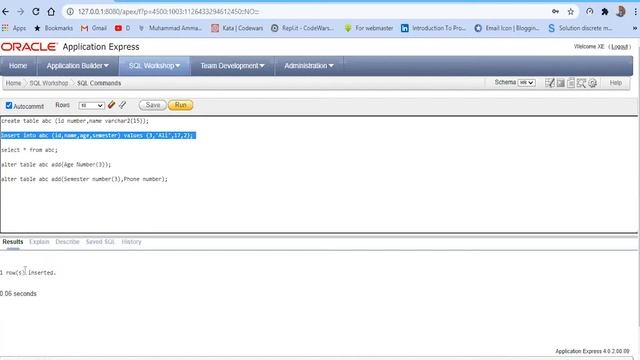The height and width of the screenshot is (360, 640).
Task: Click the highlighted insert into abc line
Action: (98, 135)
